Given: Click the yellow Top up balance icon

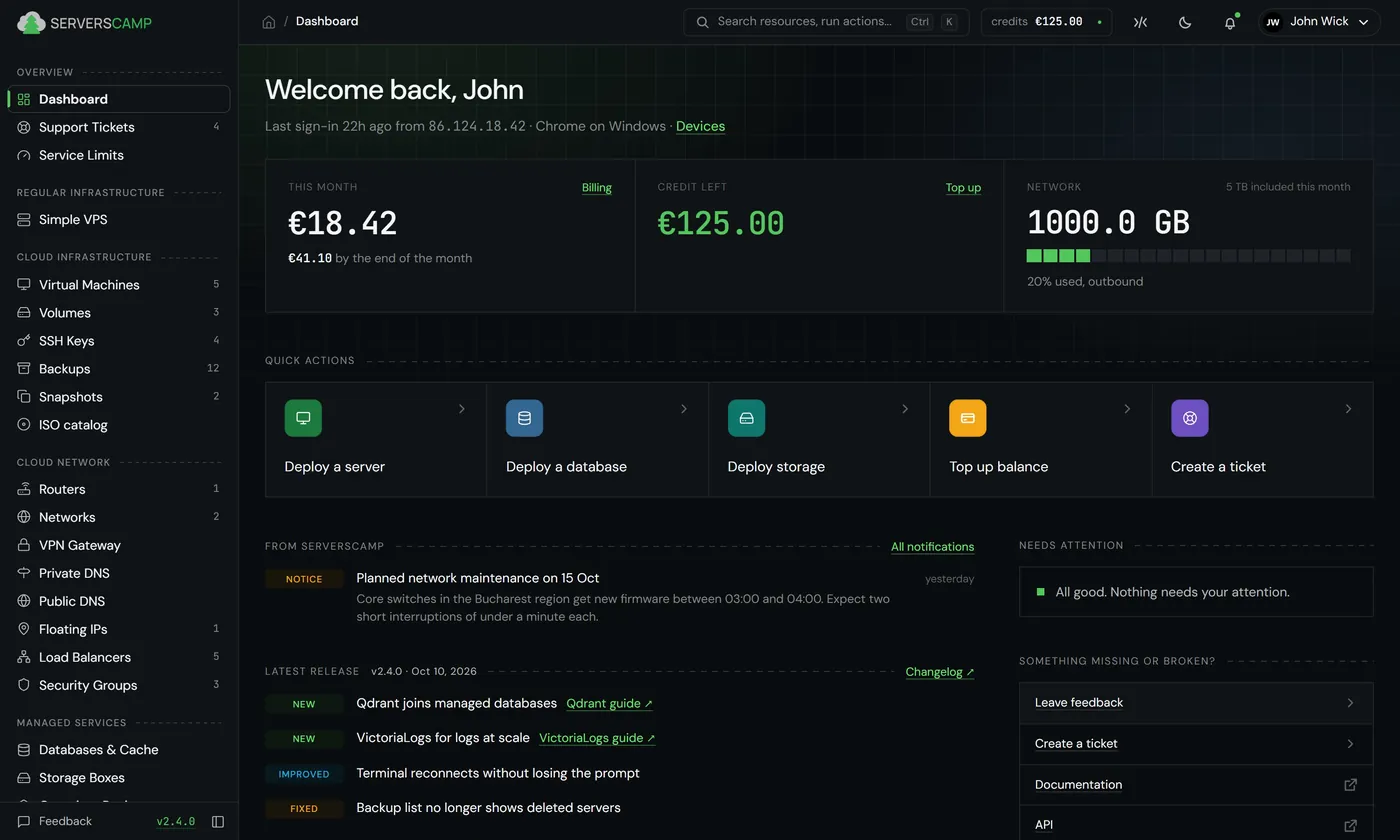Looking at the screenshot, I should tap(967, 418).
